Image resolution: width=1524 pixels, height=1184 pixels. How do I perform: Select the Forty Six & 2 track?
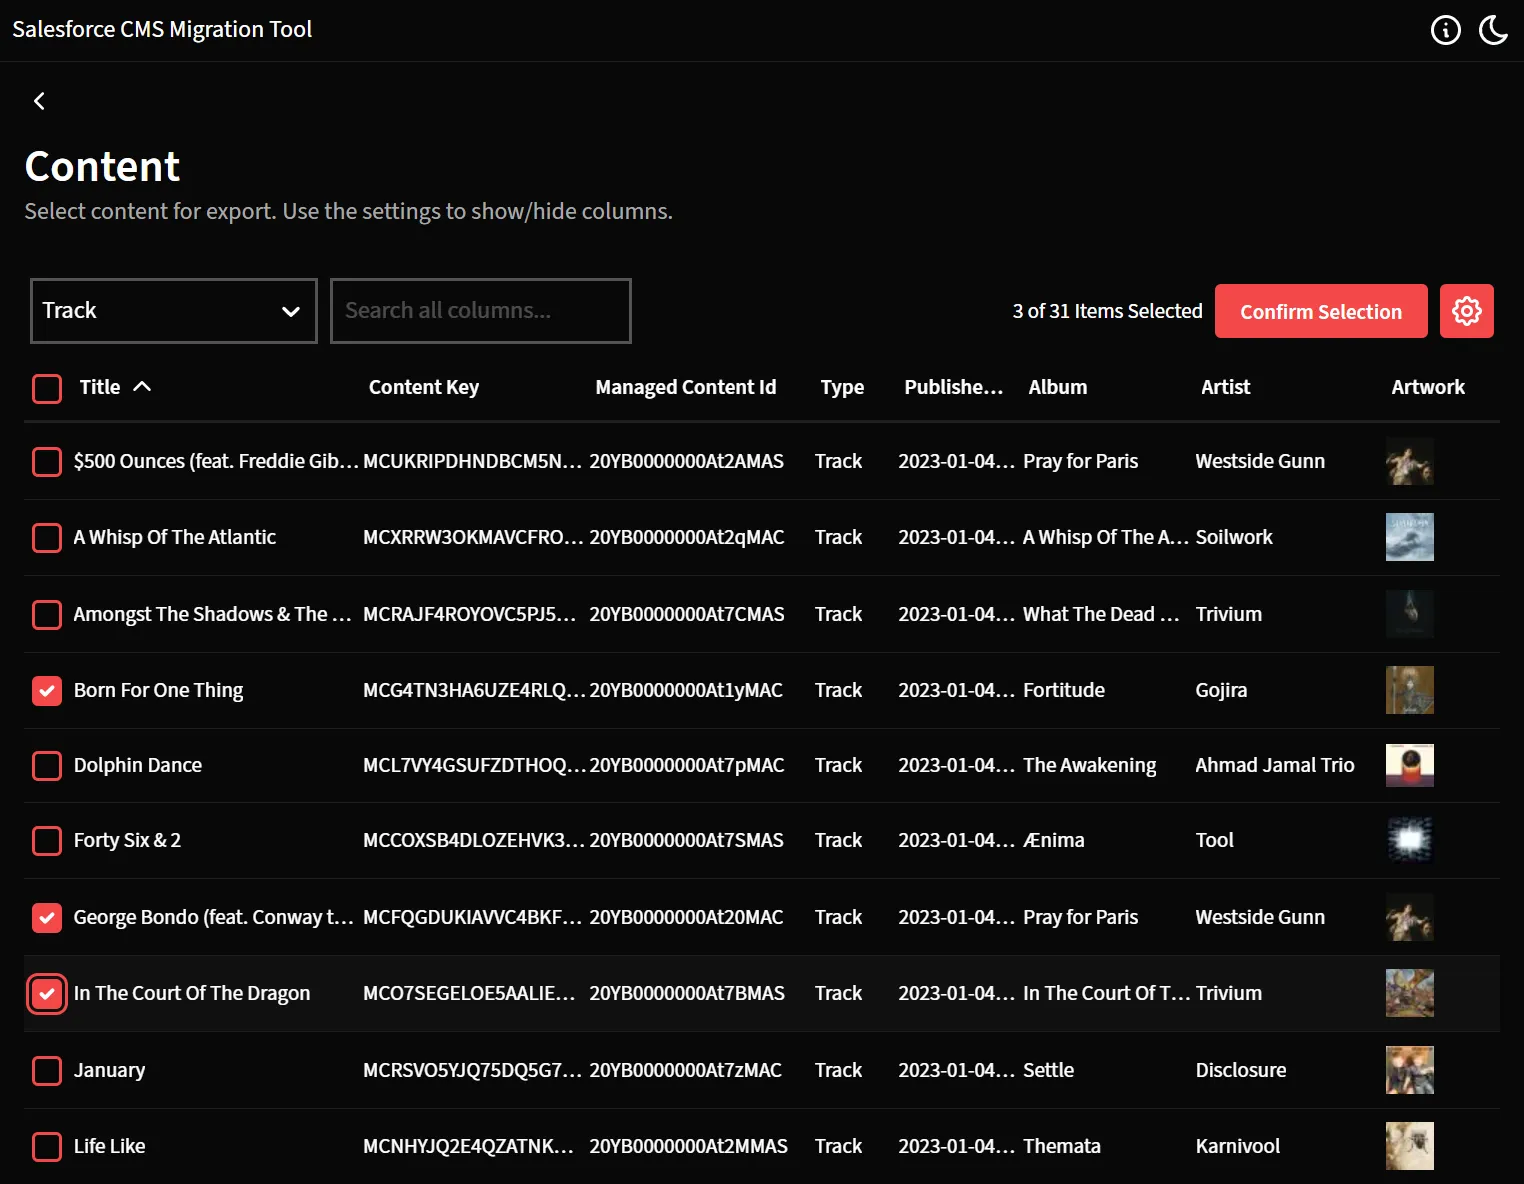pos(47,841)
